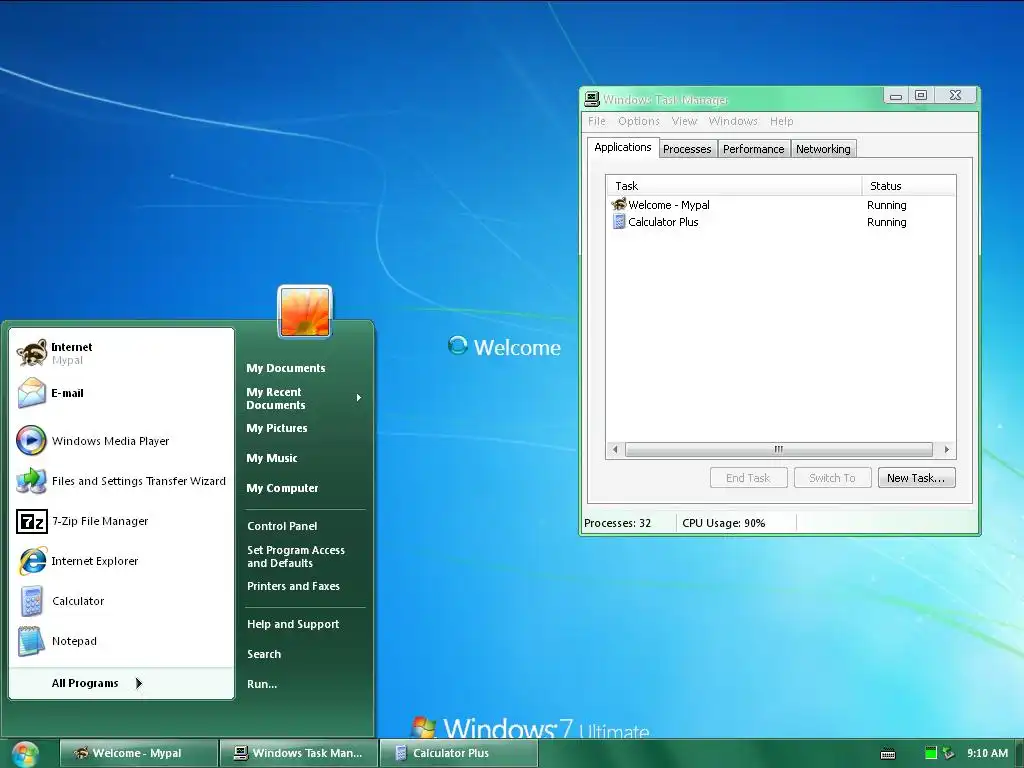
Task: Open Run... dialog from Start menu
Action: click(x=262, y=684)
